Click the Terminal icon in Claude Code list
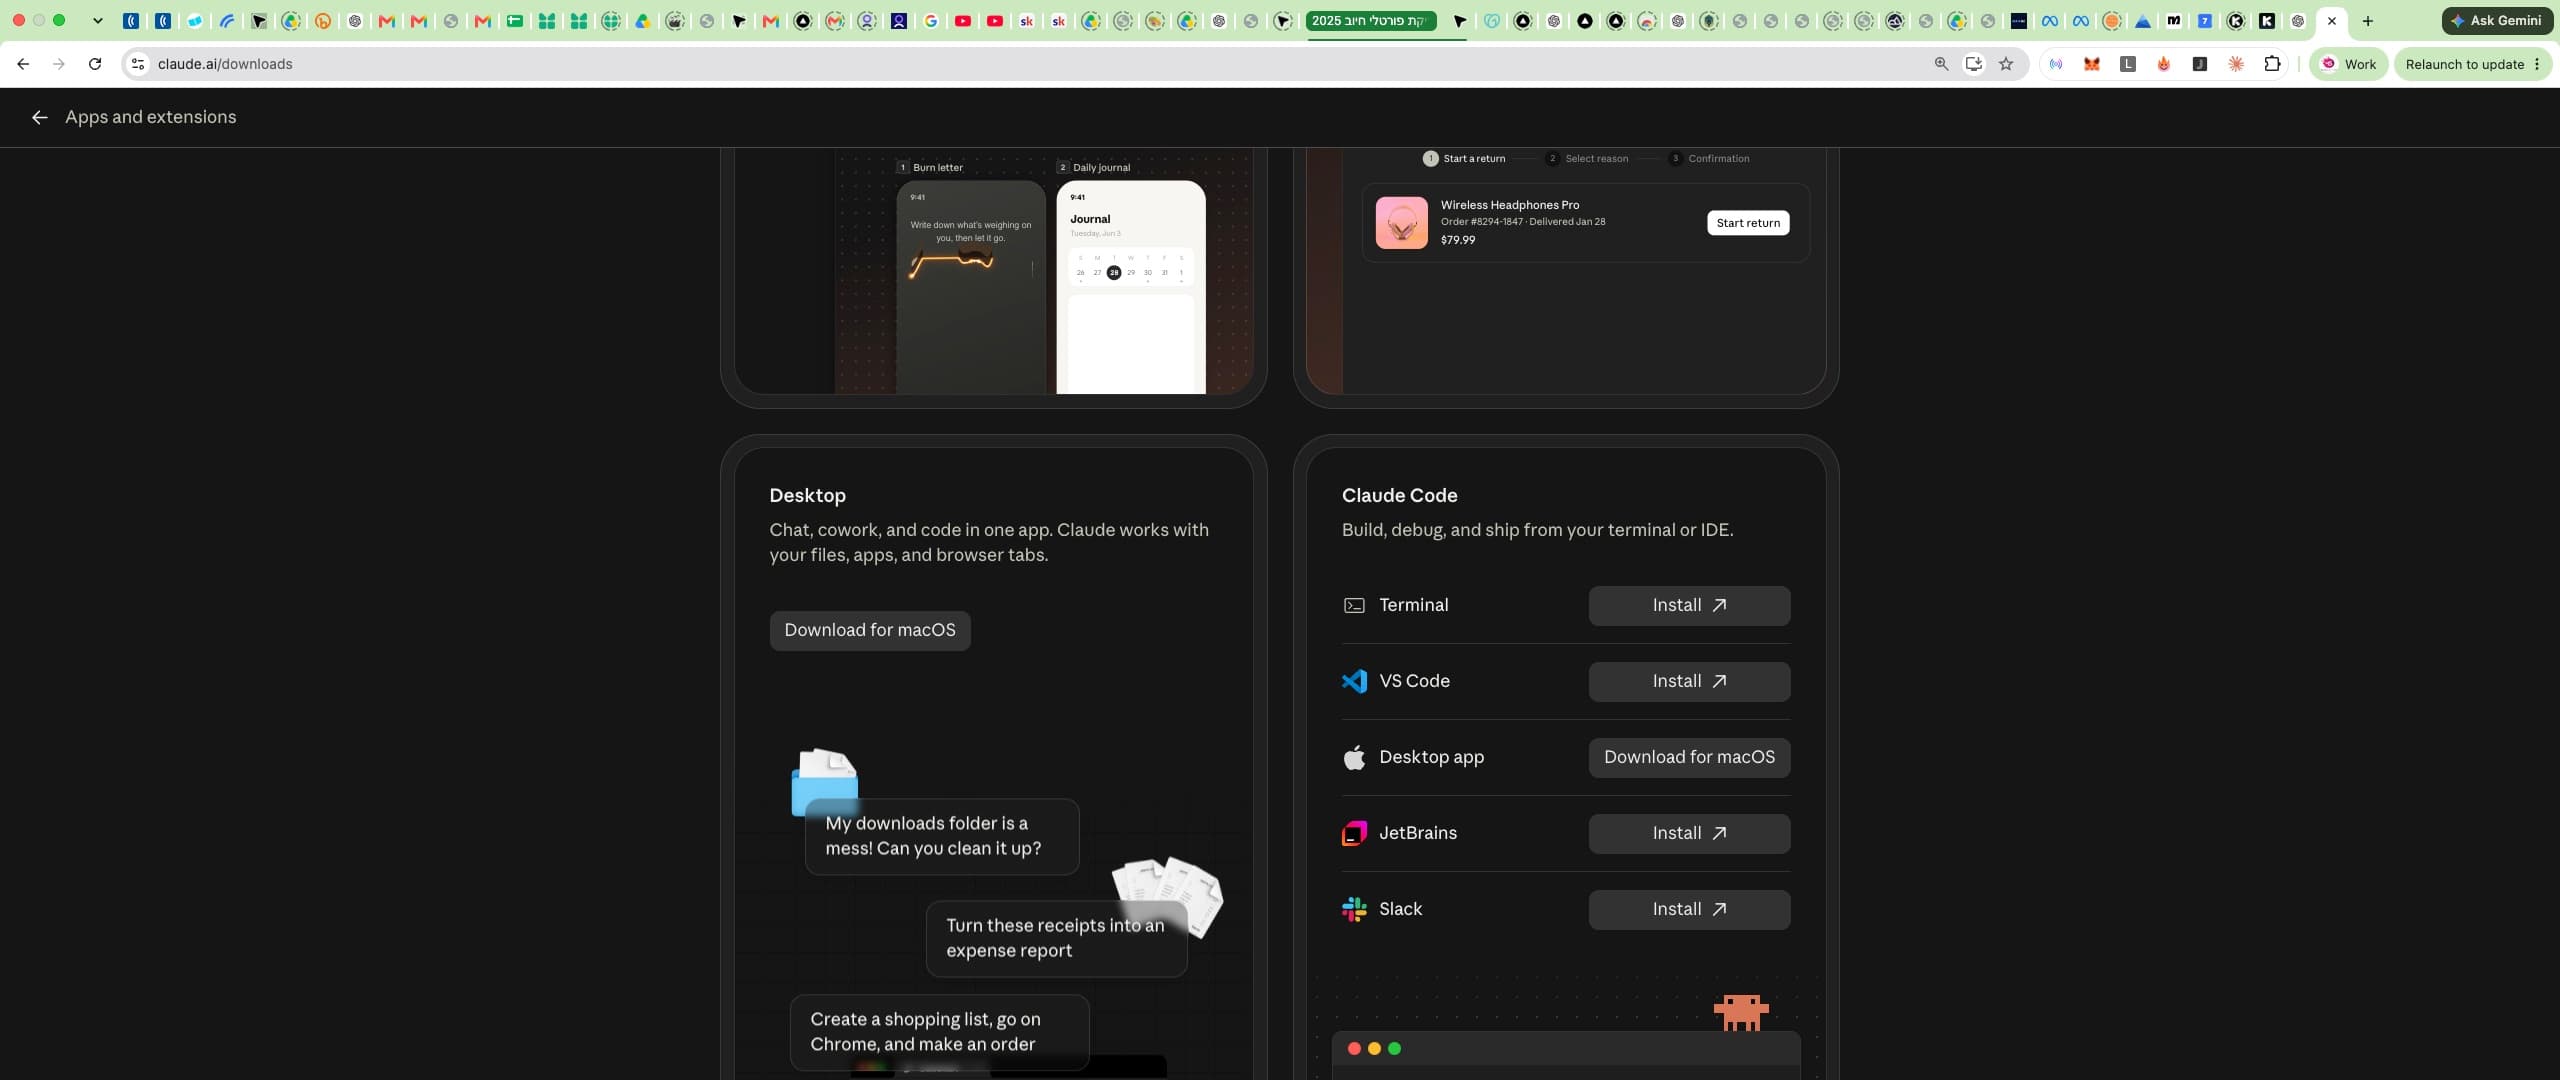 coord(1354,605)
